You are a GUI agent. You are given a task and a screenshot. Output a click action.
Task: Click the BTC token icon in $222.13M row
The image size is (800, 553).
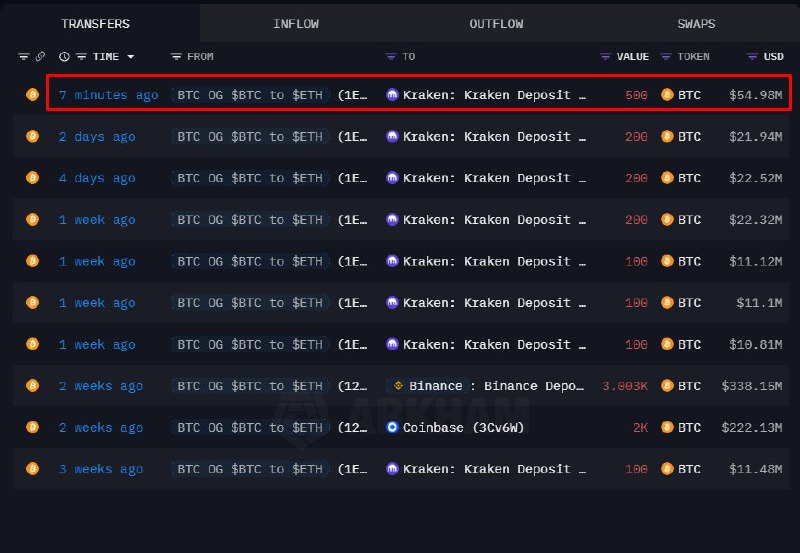[x=667, y=428]
